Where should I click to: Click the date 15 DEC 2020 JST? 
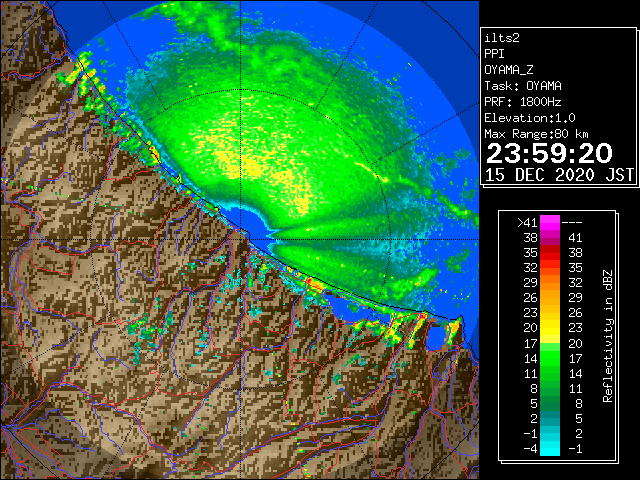559,175
